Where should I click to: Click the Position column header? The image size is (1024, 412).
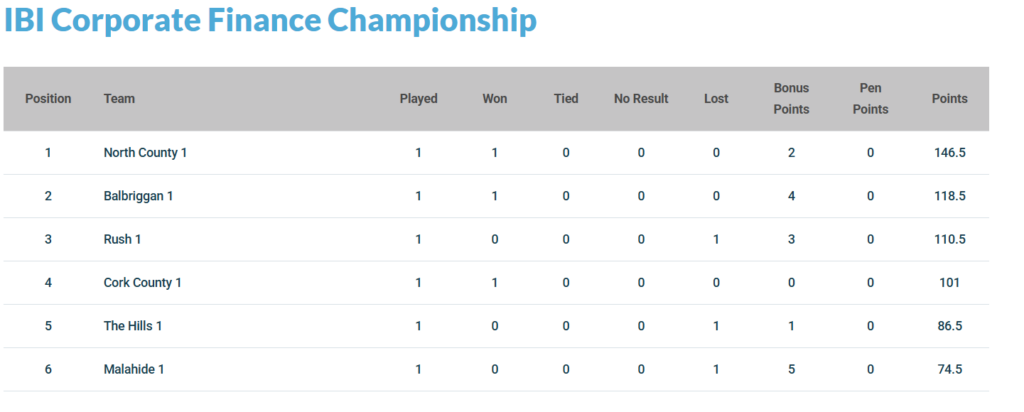coord(48,99)
